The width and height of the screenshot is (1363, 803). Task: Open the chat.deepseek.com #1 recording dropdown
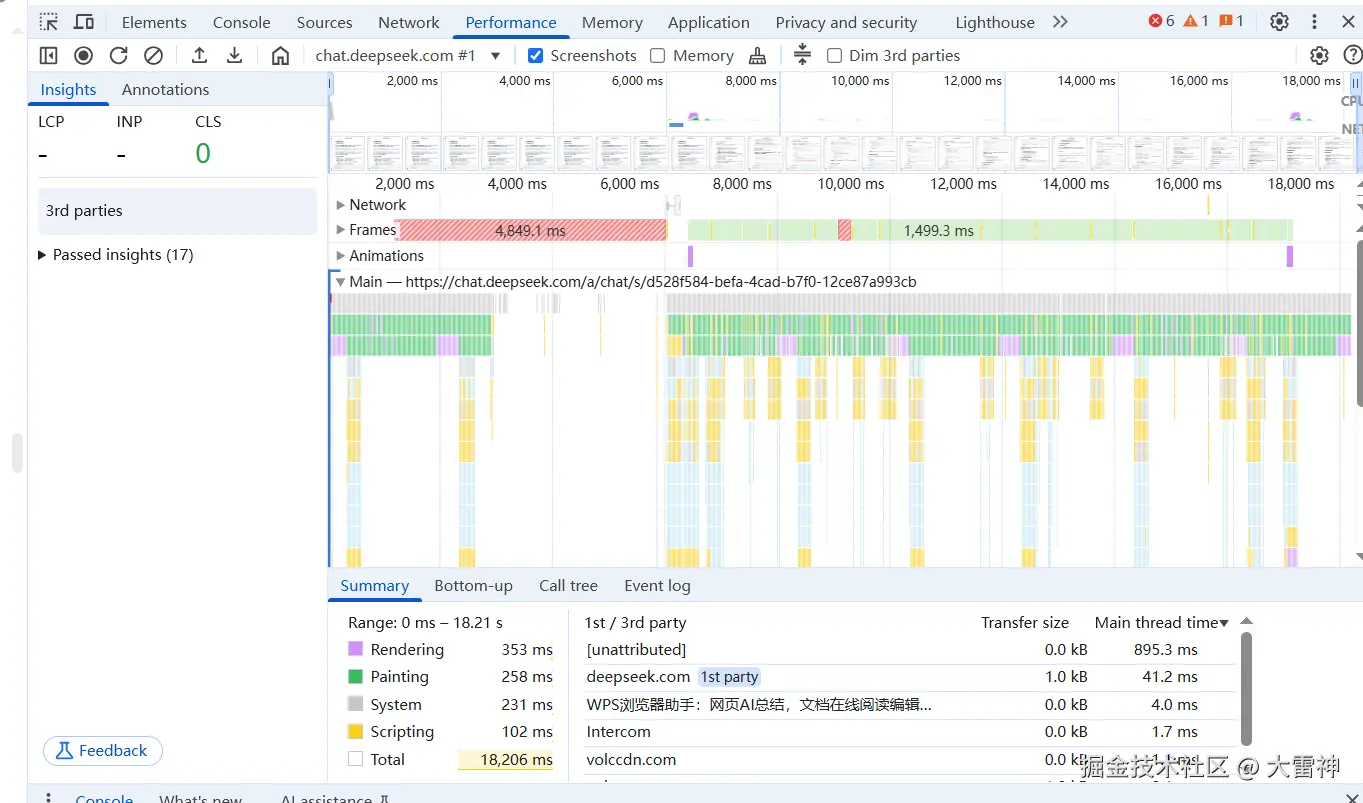[x=408, y=56]
